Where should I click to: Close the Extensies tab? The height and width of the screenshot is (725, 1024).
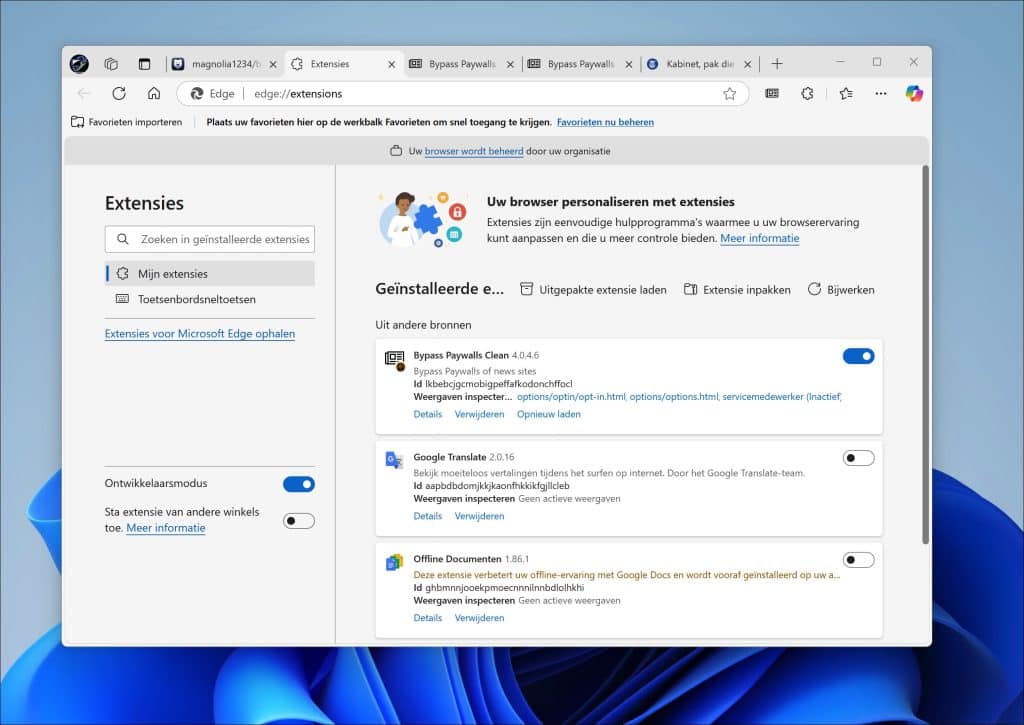[x=392, y=64]
